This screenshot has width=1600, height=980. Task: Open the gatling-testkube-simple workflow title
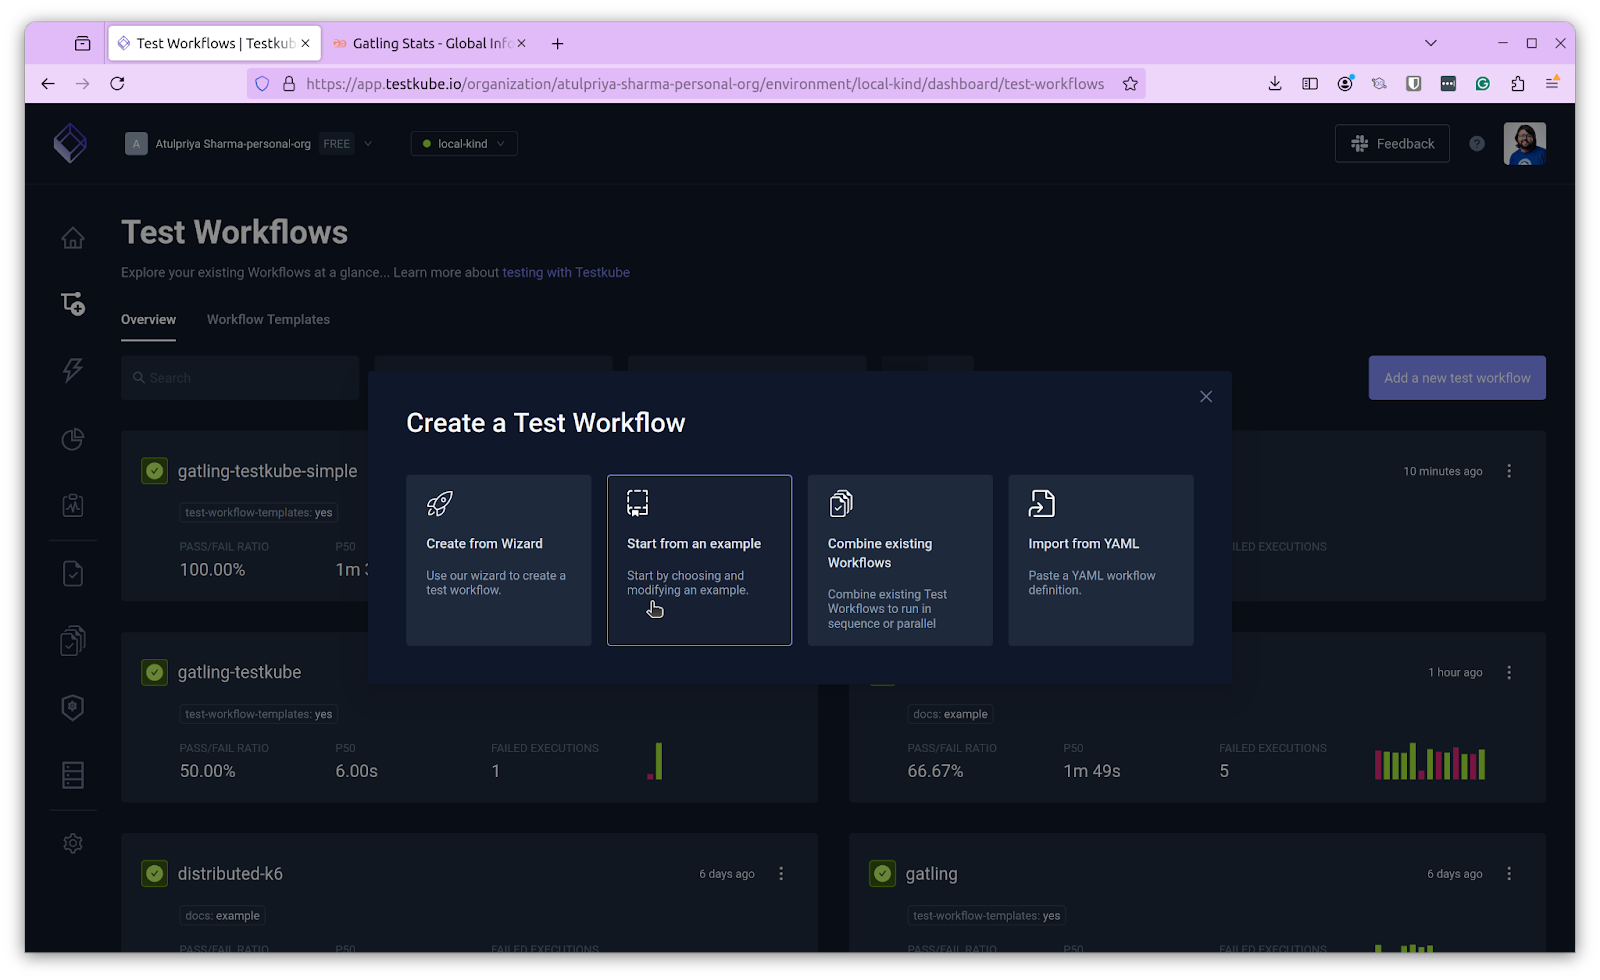[267, 471]
